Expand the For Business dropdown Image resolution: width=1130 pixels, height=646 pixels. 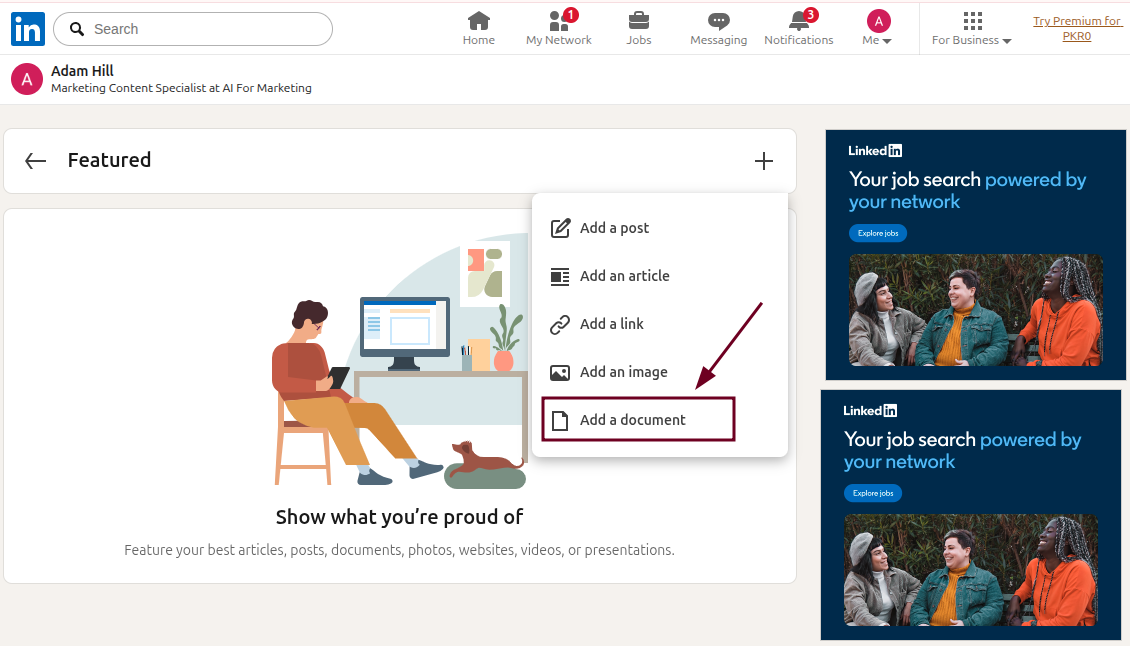[x=970, y=28]
